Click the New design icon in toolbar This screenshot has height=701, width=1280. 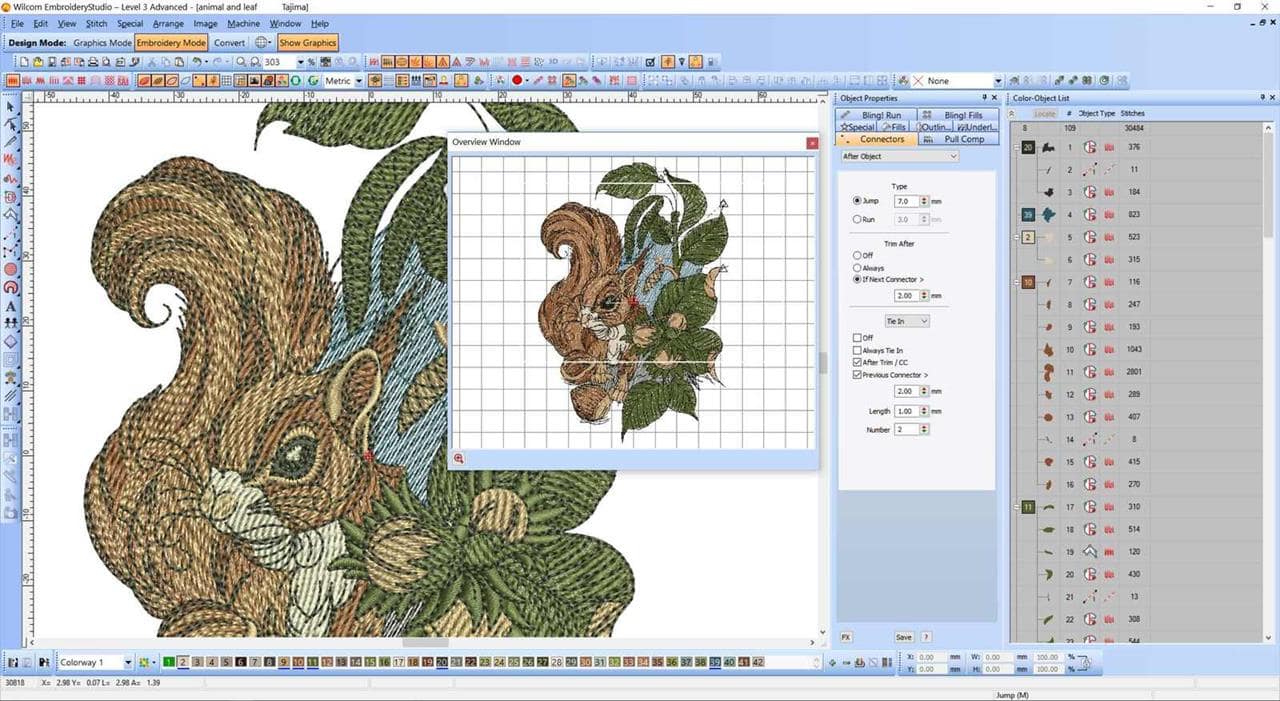coord(25,62)
